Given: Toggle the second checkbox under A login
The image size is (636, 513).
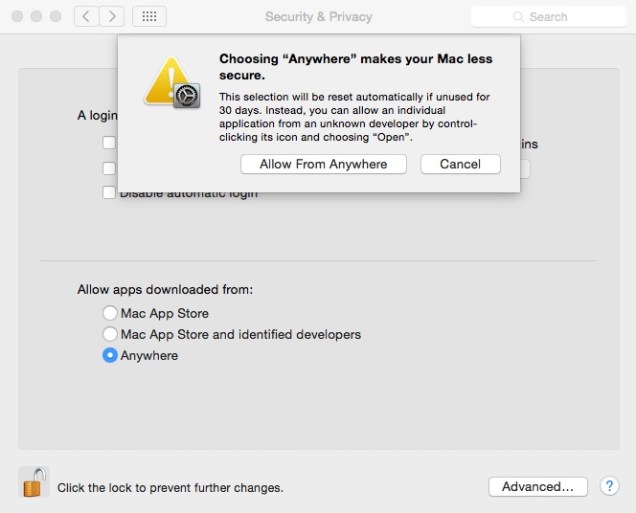Looking at the screenshot, I should [x=109, y=168].
